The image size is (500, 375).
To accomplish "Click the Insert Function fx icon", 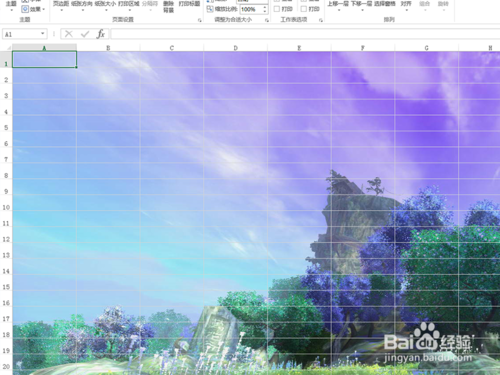I will point(101,34).
